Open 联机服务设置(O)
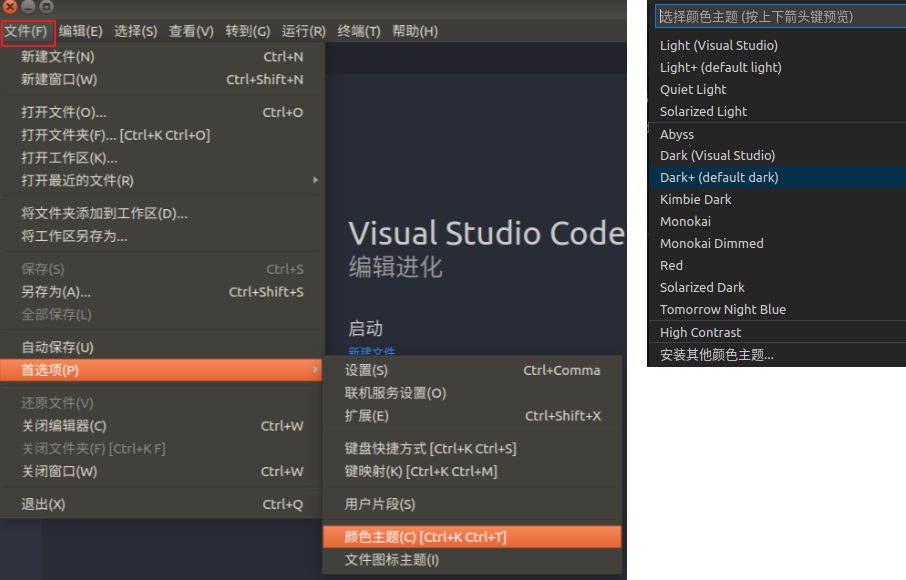The height and width of the screenshot is (580, 906). coord(472,393)
